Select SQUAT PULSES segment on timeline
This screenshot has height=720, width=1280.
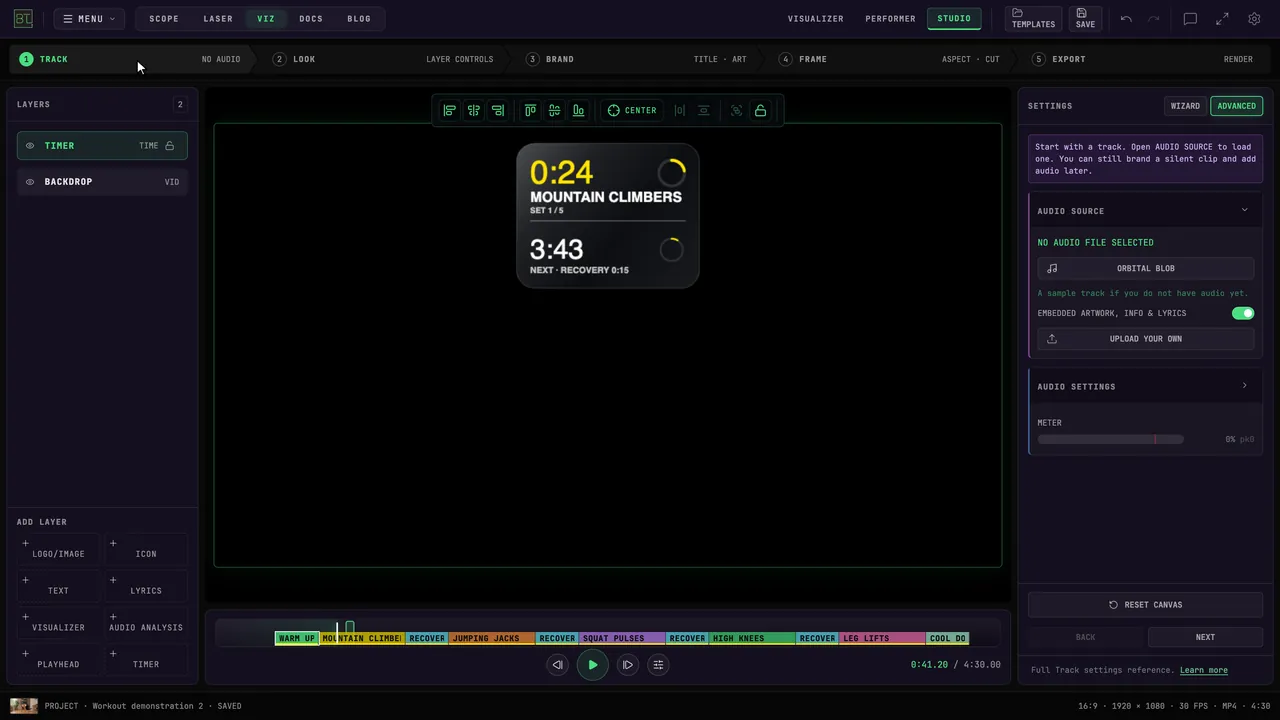click(621, 638)
